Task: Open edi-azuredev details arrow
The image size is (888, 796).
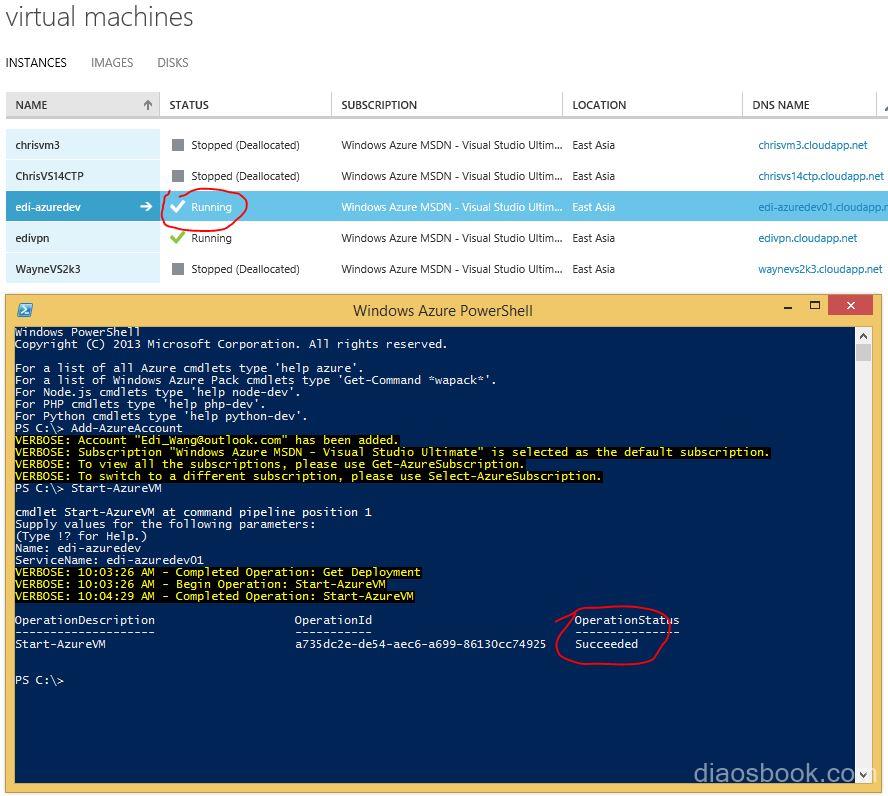Action: pyautogui.click(x=146, y=207)
